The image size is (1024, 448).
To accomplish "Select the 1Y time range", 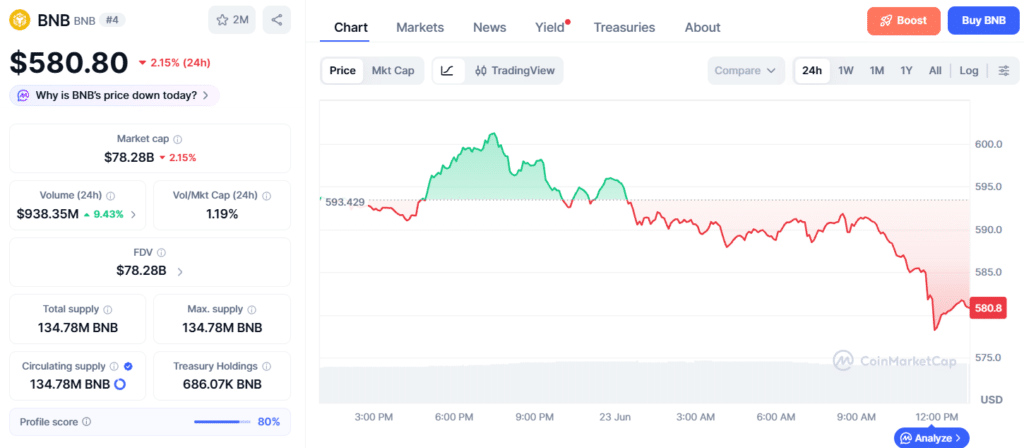I will click(906, 71).
